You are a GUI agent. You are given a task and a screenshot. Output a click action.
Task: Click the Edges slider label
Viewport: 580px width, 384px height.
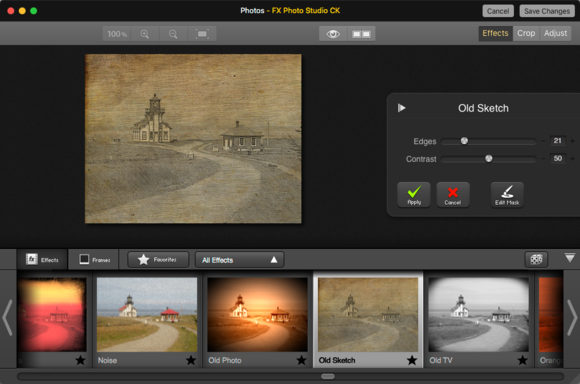pos(425,141)
